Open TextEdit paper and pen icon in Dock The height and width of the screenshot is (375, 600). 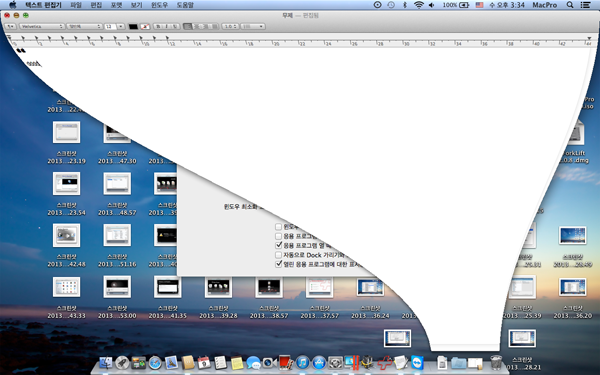coord(401,362)
